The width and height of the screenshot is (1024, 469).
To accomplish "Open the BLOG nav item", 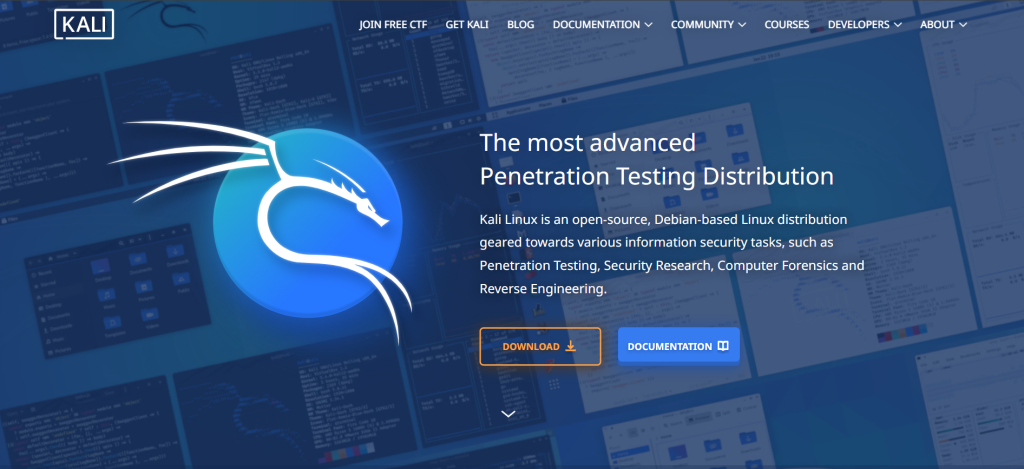I will point(520,25).
